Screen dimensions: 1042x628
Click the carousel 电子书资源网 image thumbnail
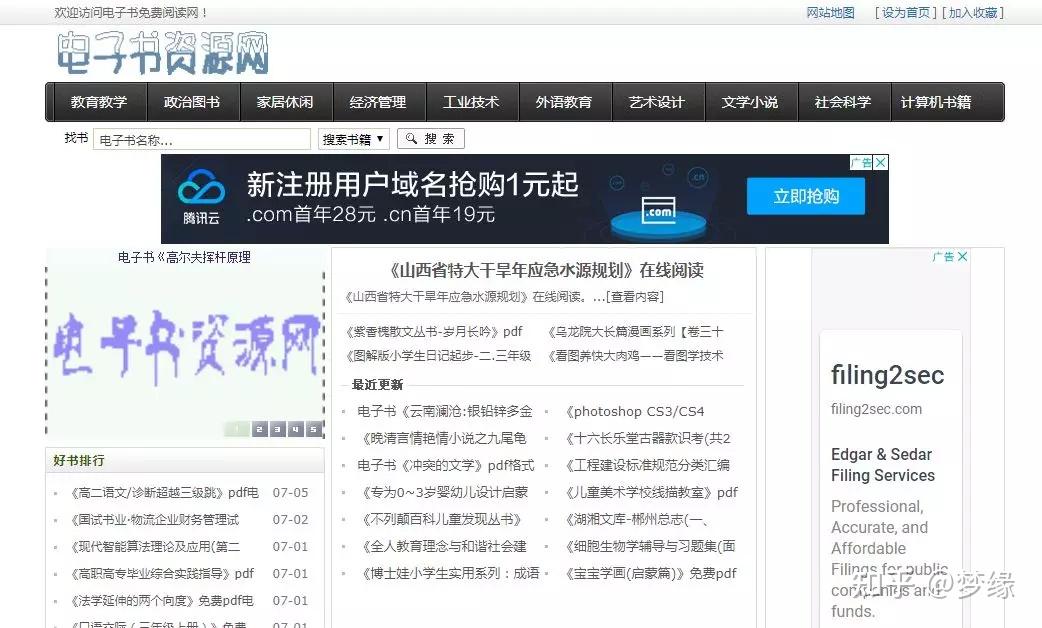186,345
